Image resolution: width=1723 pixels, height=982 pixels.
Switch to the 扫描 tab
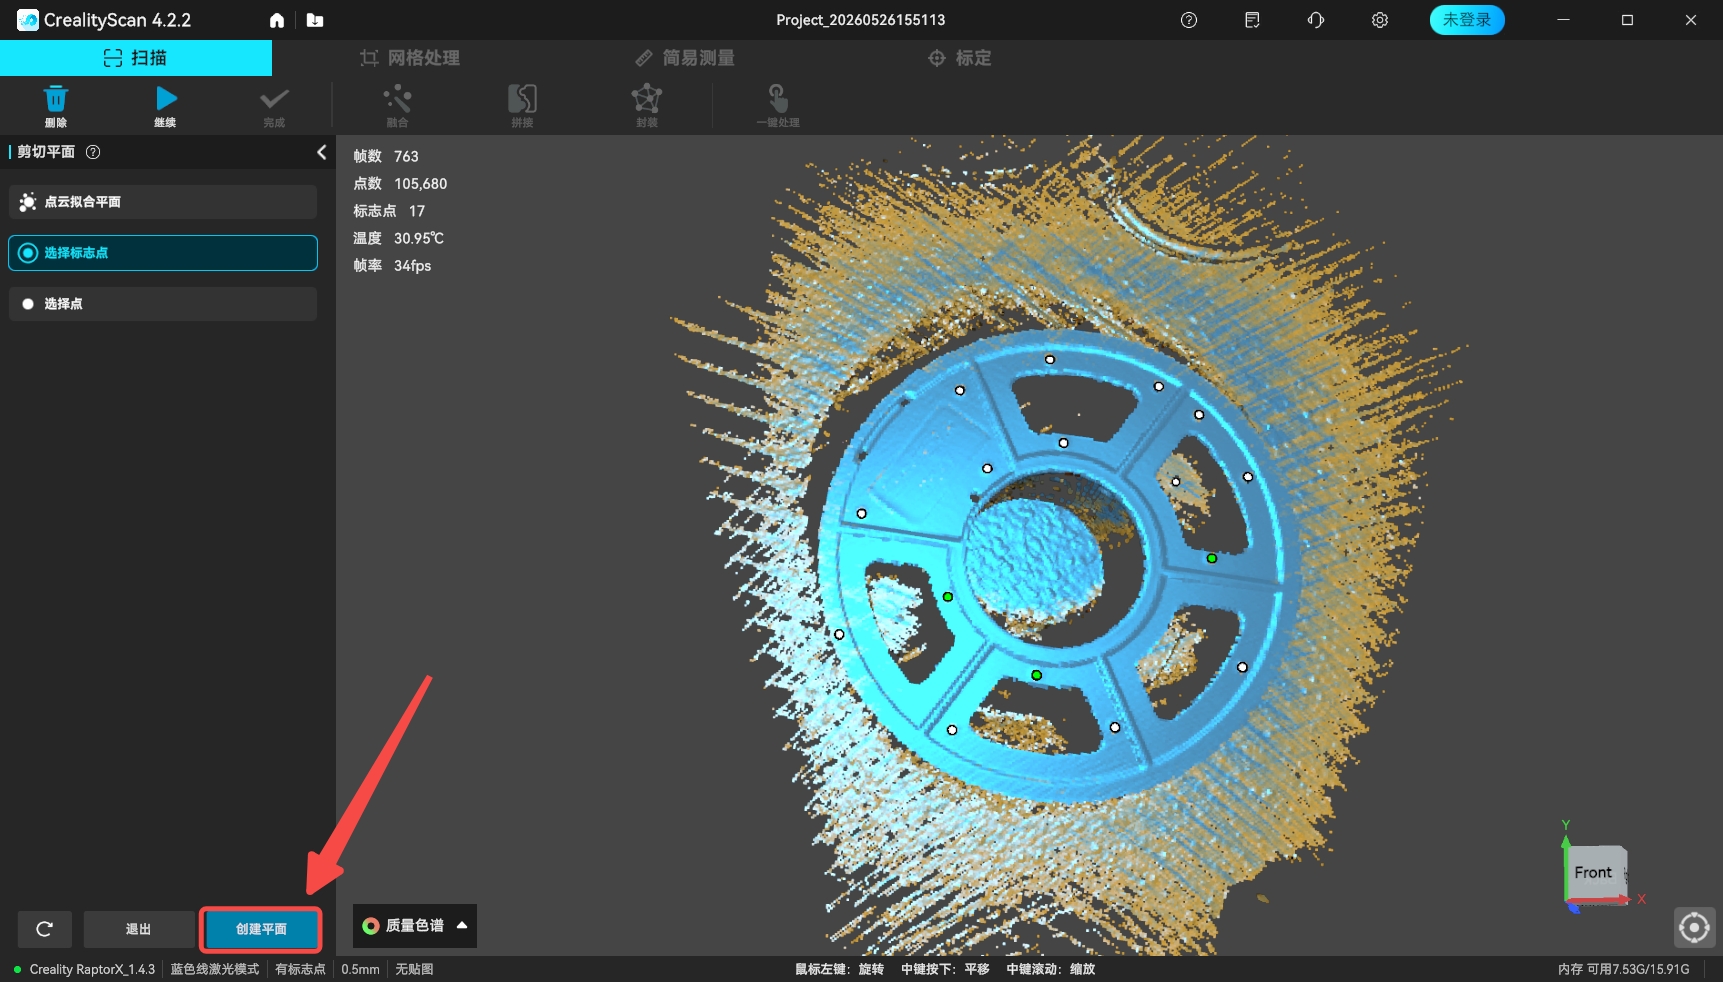tap(136, 58)
